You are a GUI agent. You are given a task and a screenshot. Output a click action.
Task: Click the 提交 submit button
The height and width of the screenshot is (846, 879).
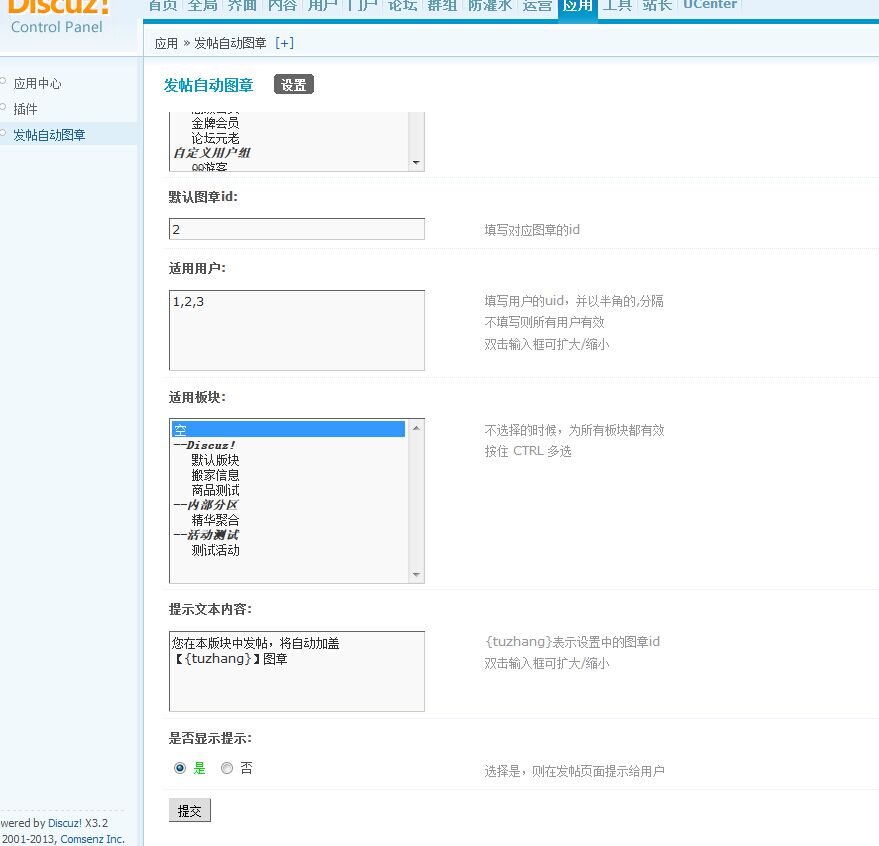point(189,811)
